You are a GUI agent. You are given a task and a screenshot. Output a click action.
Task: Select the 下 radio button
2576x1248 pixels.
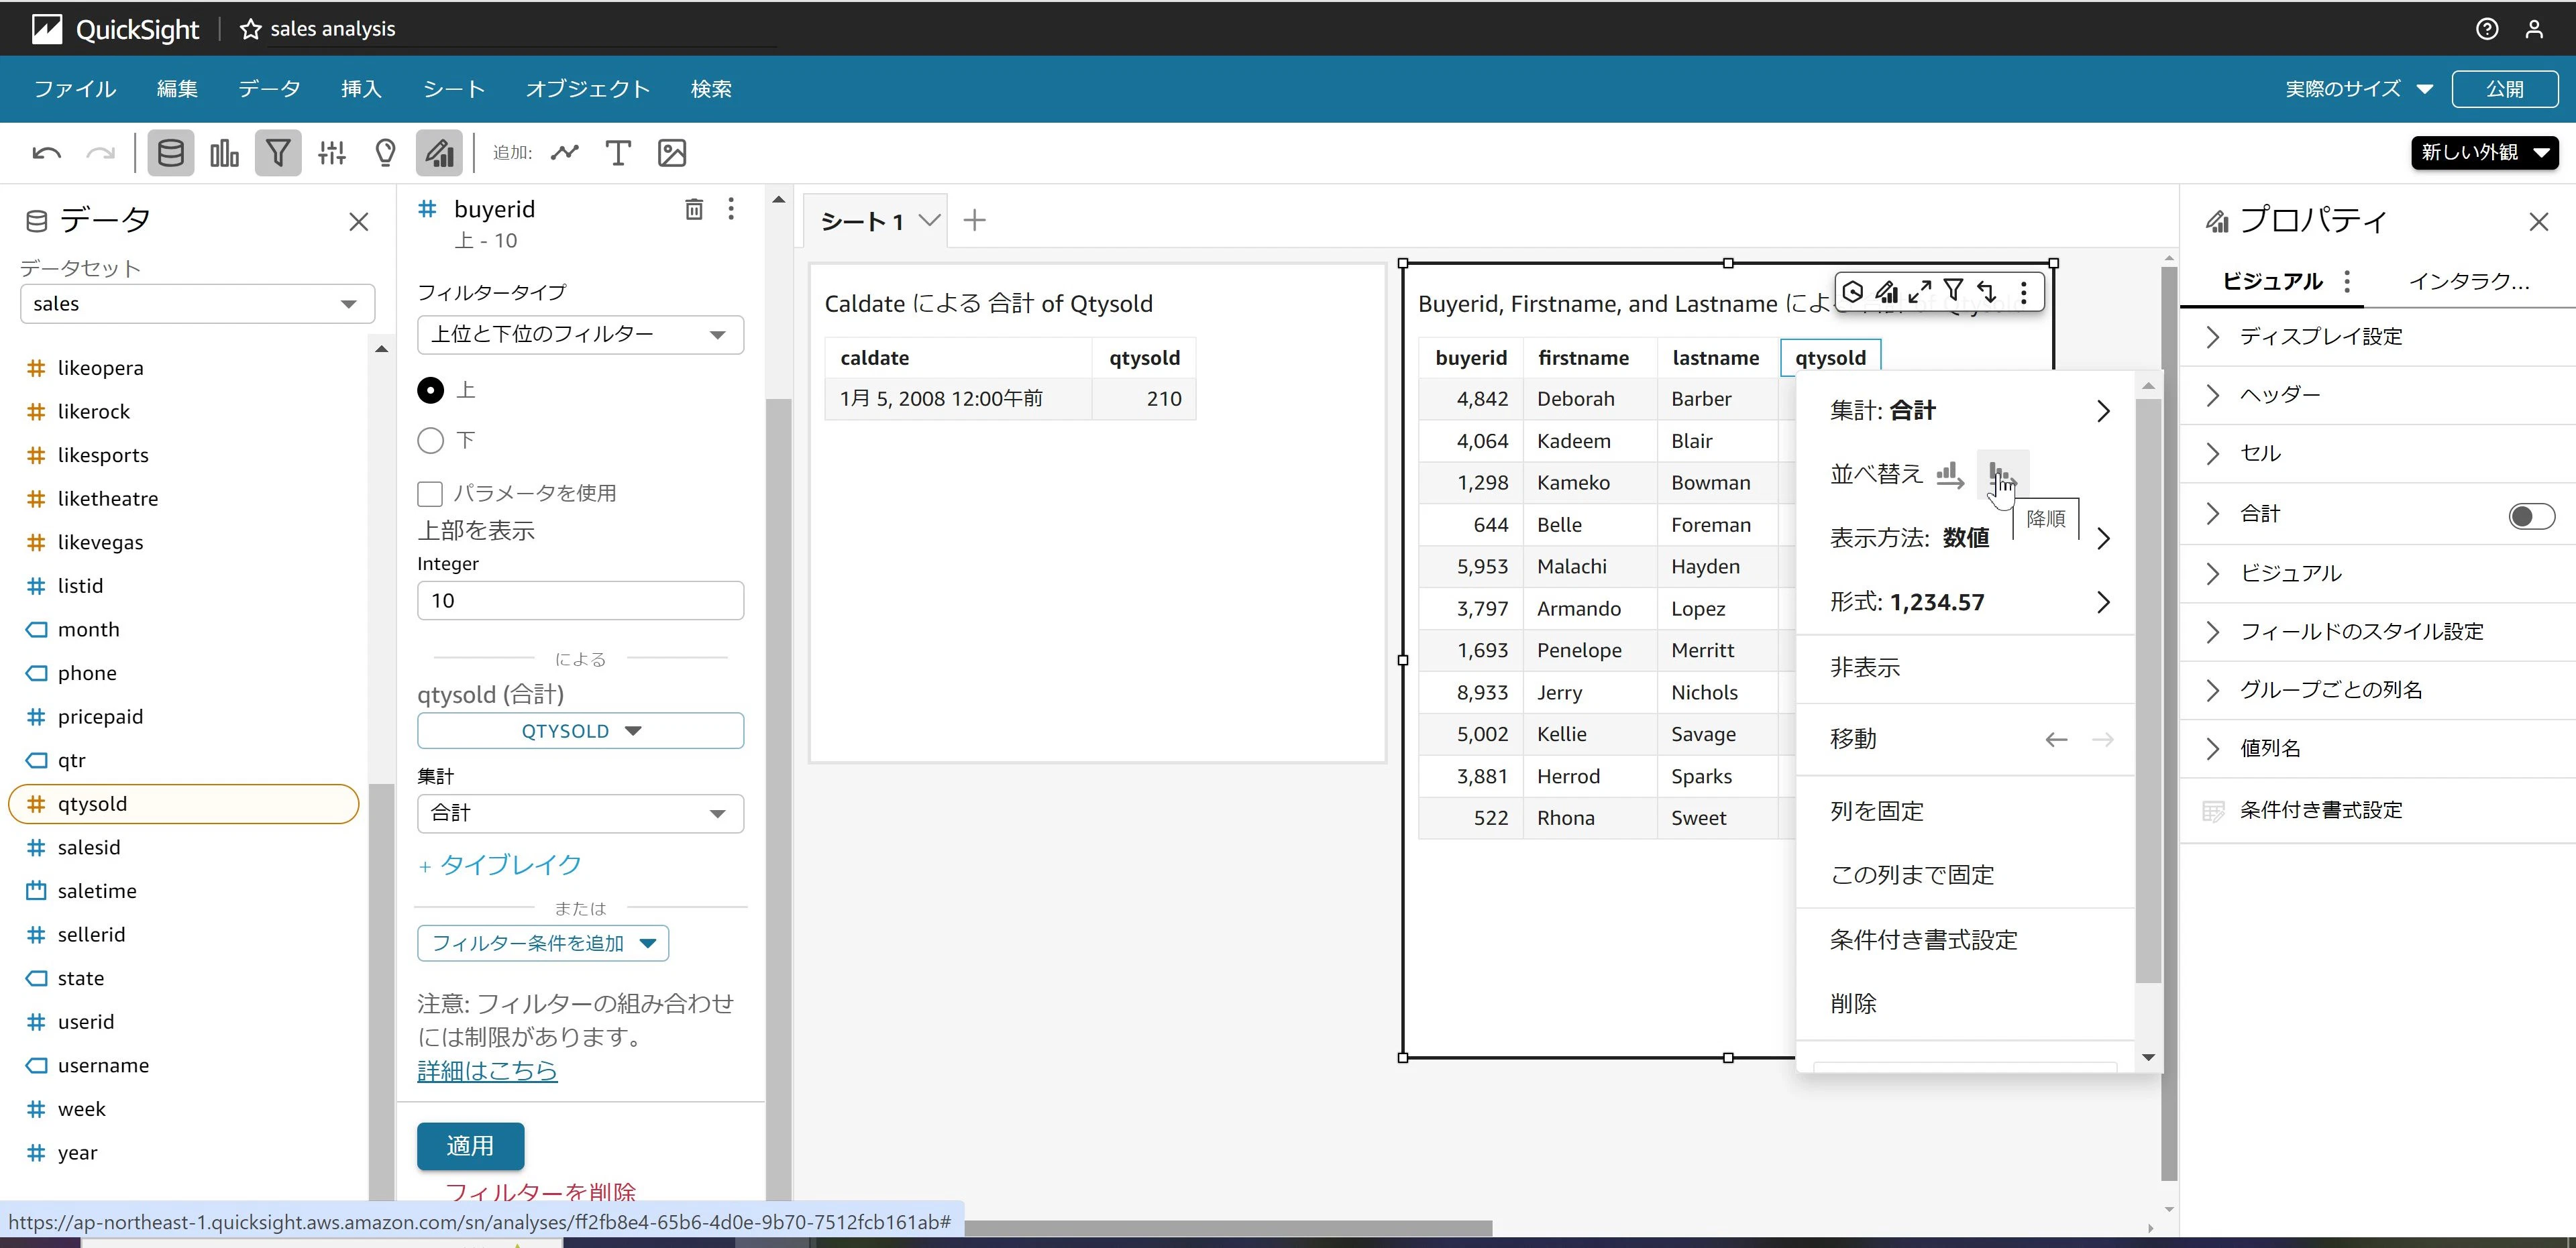point(430,440)
